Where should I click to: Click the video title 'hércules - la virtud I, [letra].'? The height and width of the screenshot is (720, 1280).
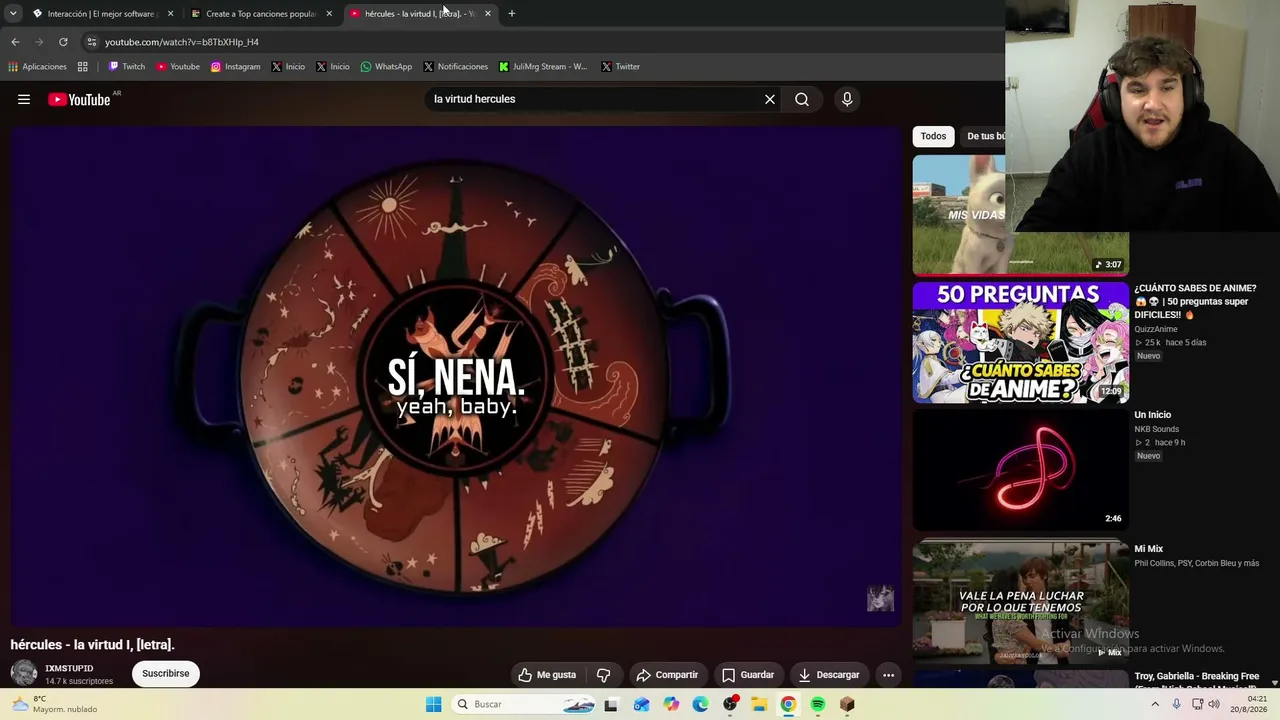point(92,645)
